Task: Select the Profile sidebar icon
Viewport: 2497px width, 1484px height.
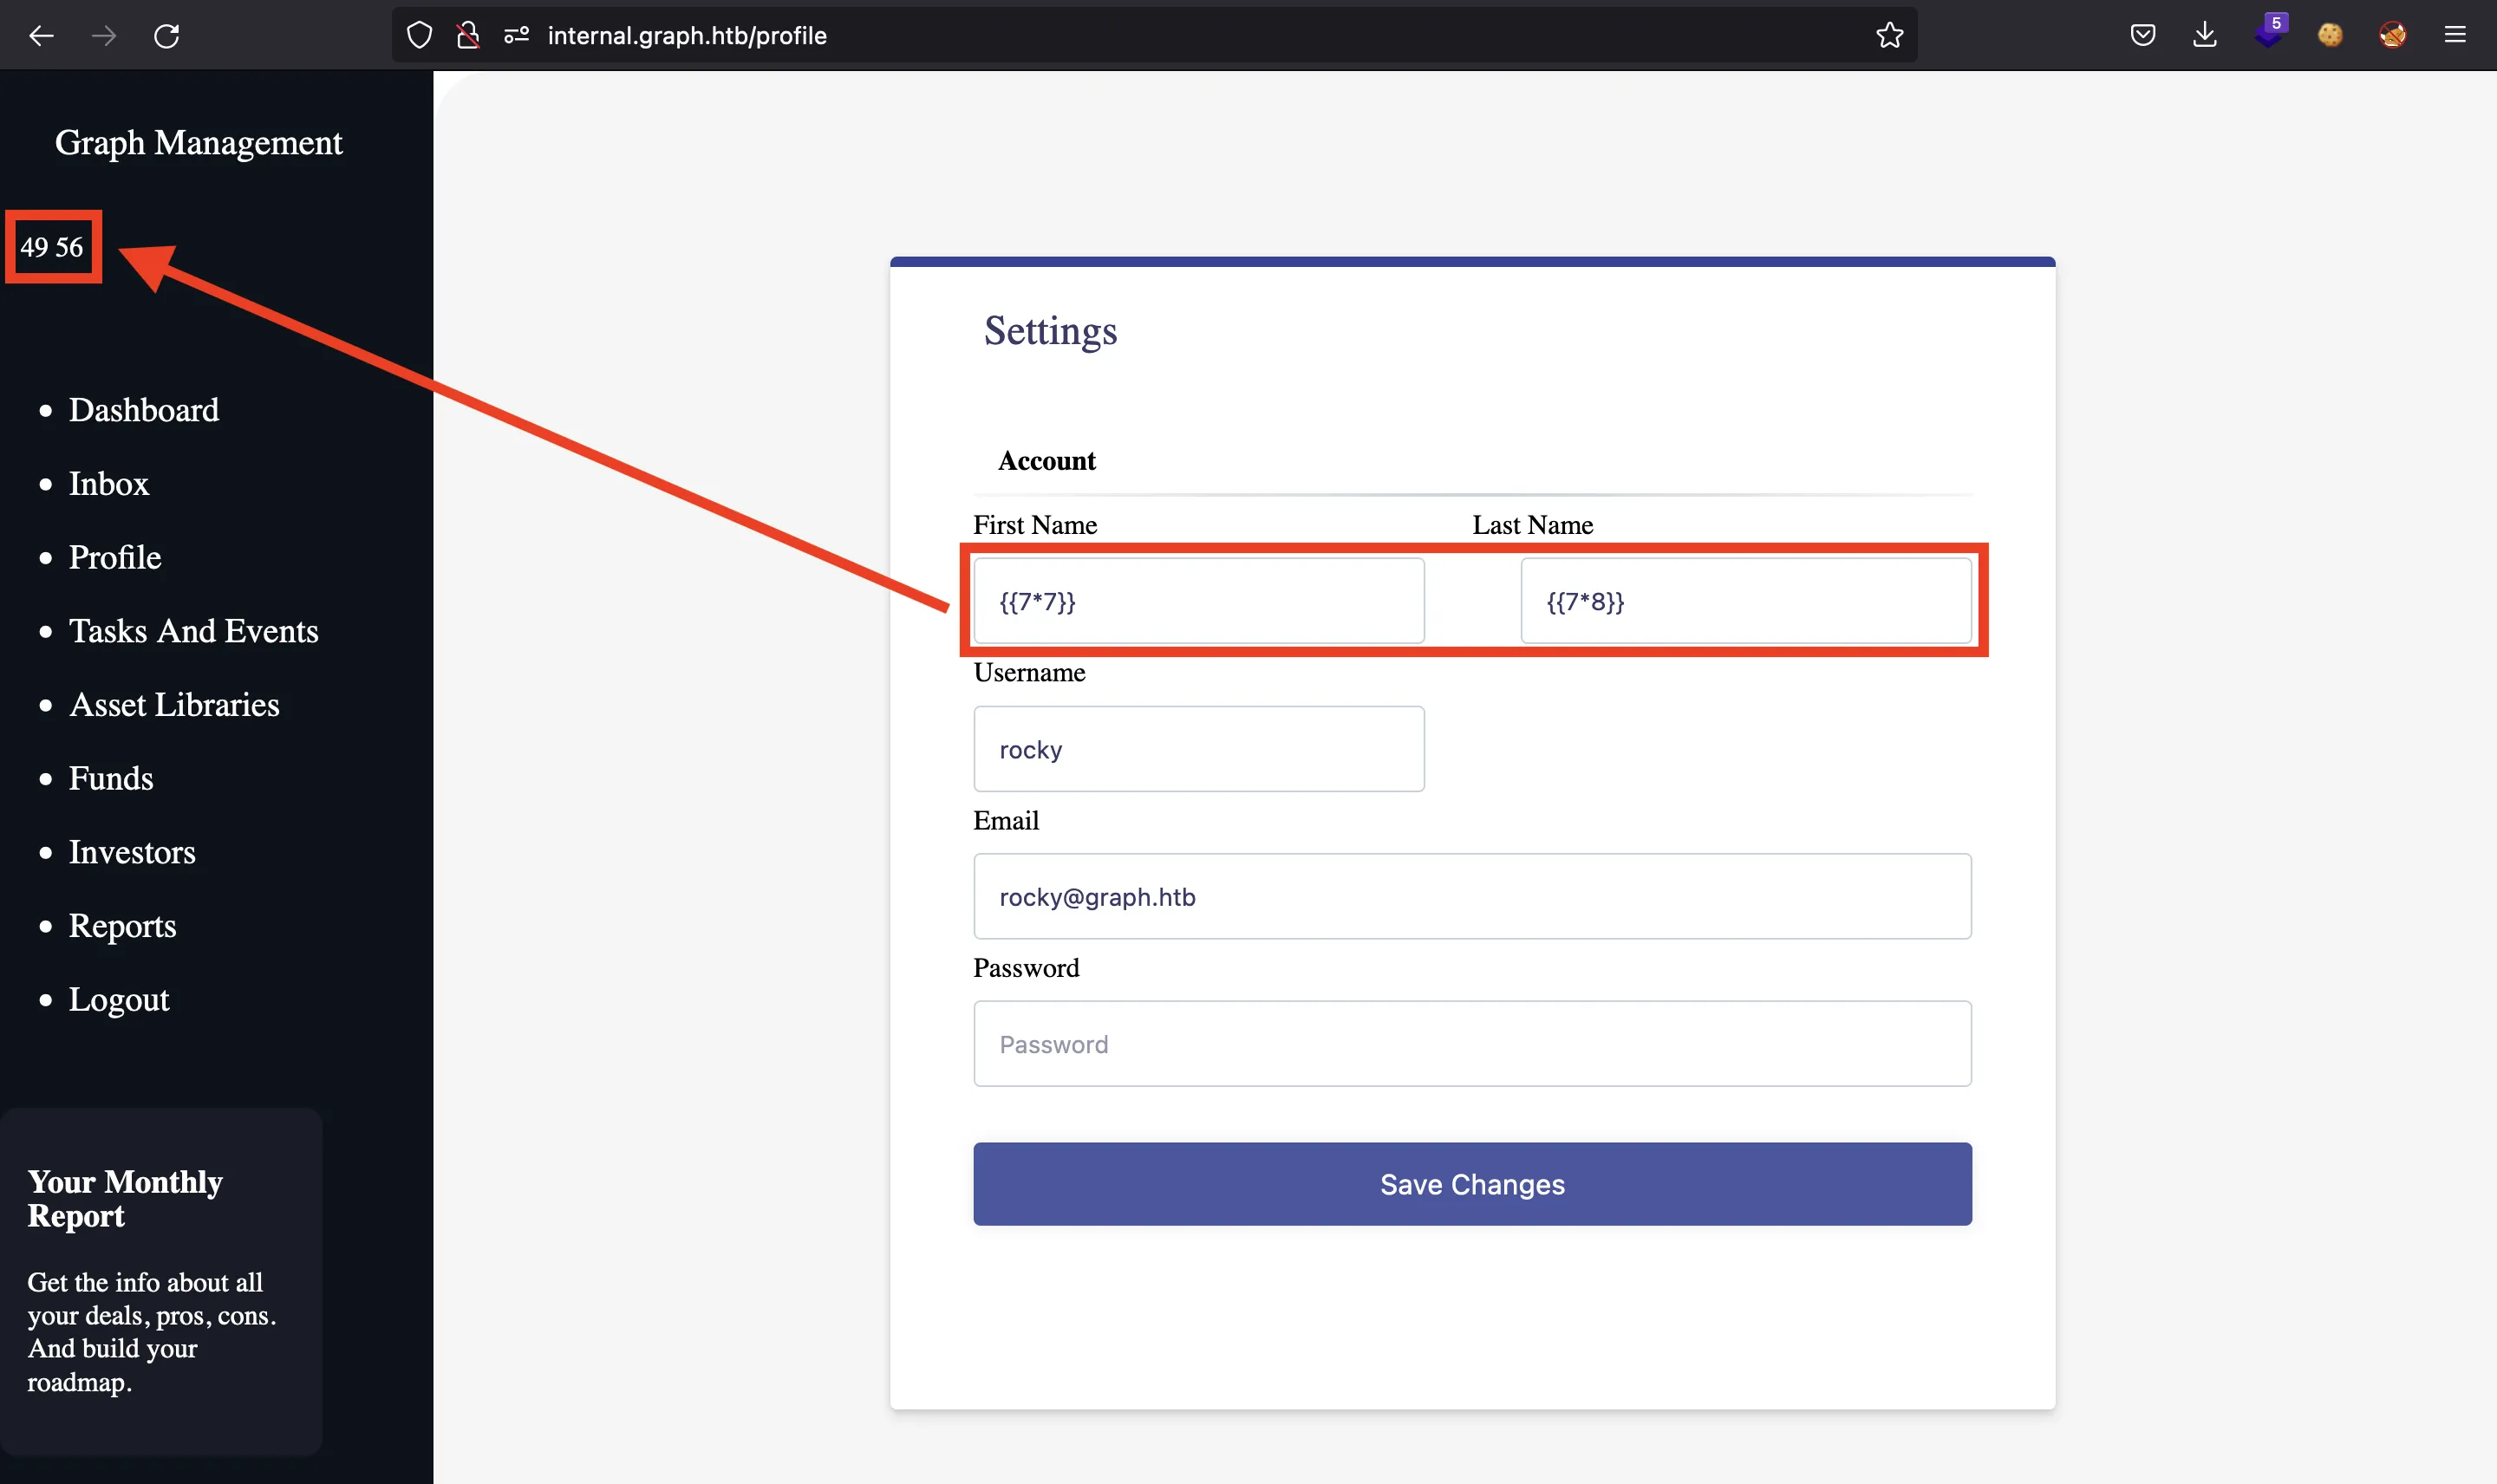Action: coord(113,556)
